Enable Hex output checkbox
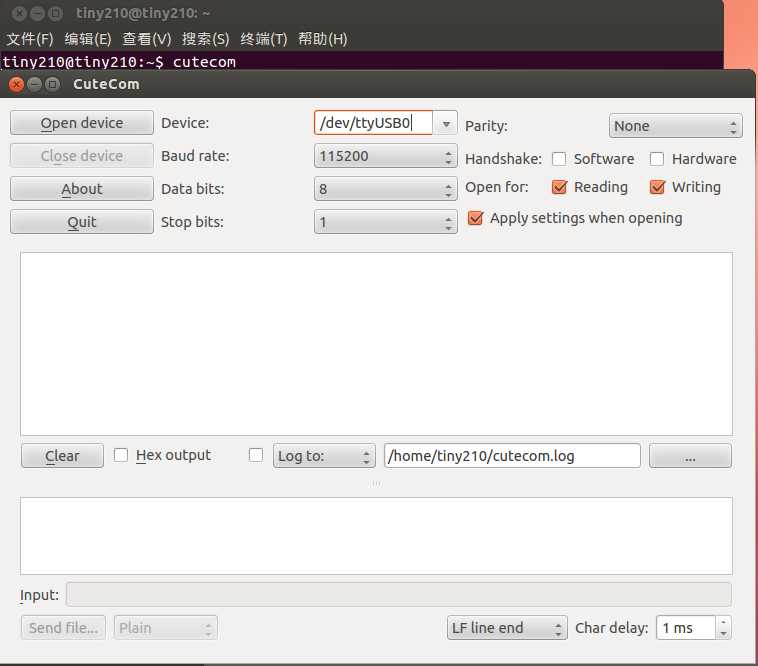 [121, 455]
